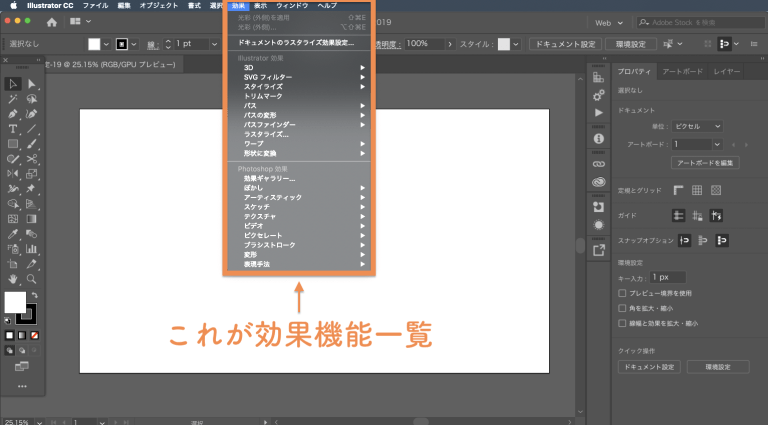The height and width of the screenshot is (425, 768).
Task: Activate the Gradient tool
Action: [x=31, y=219]
